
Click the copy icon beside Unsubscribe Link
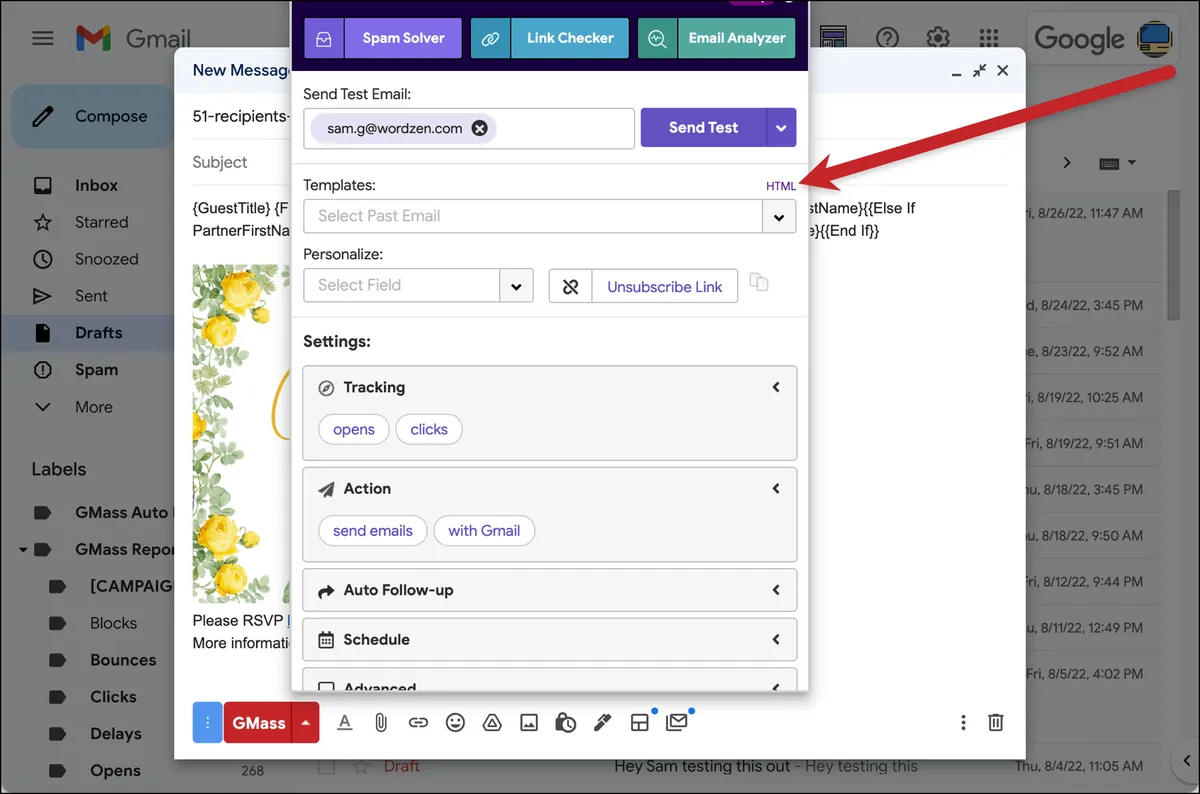pos(759,283)
